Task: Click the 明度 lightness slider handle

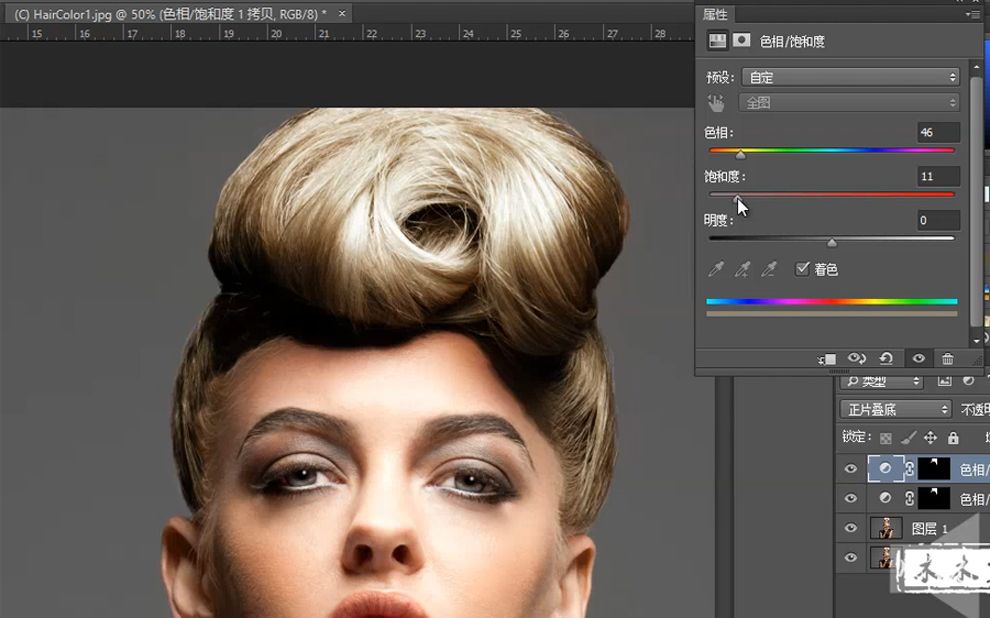Action: click(x=832, y=243)
